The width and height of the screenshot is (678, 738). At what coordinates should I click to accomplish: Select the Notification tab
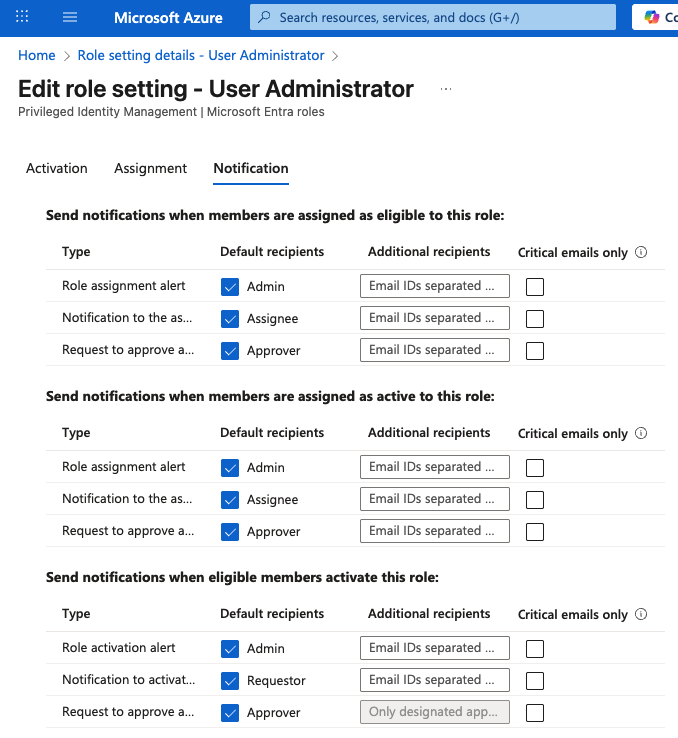tap(251, 168)
